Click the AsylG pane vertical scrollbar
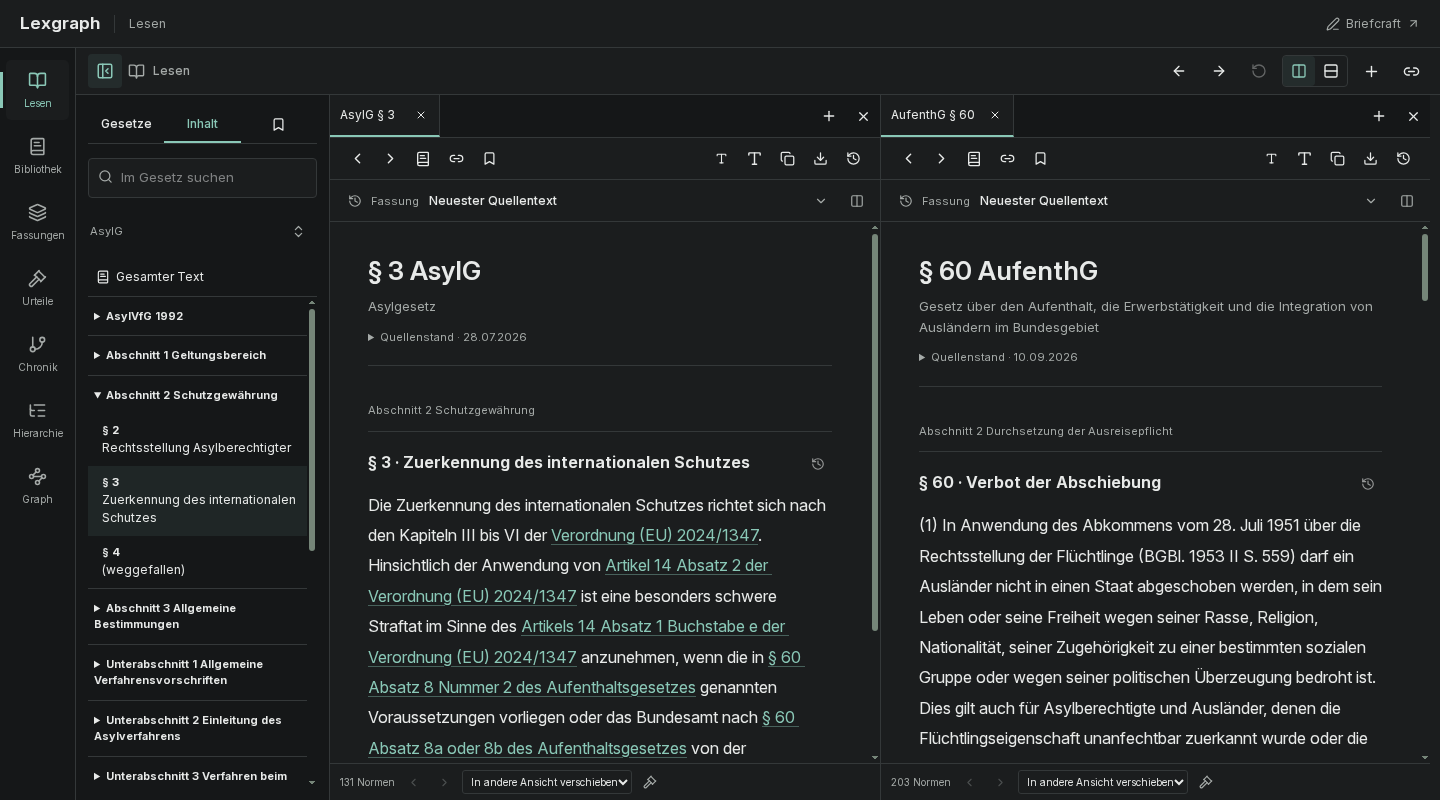The image size is (1440, 800). pyautogui.click(x=876, y=432)
